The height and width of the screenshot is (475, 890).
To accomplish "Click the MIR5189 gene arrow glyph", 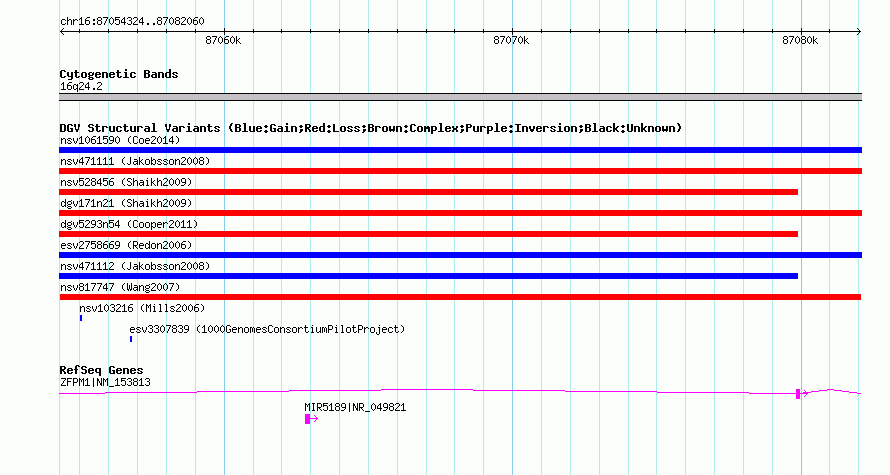I will (311, 419).
